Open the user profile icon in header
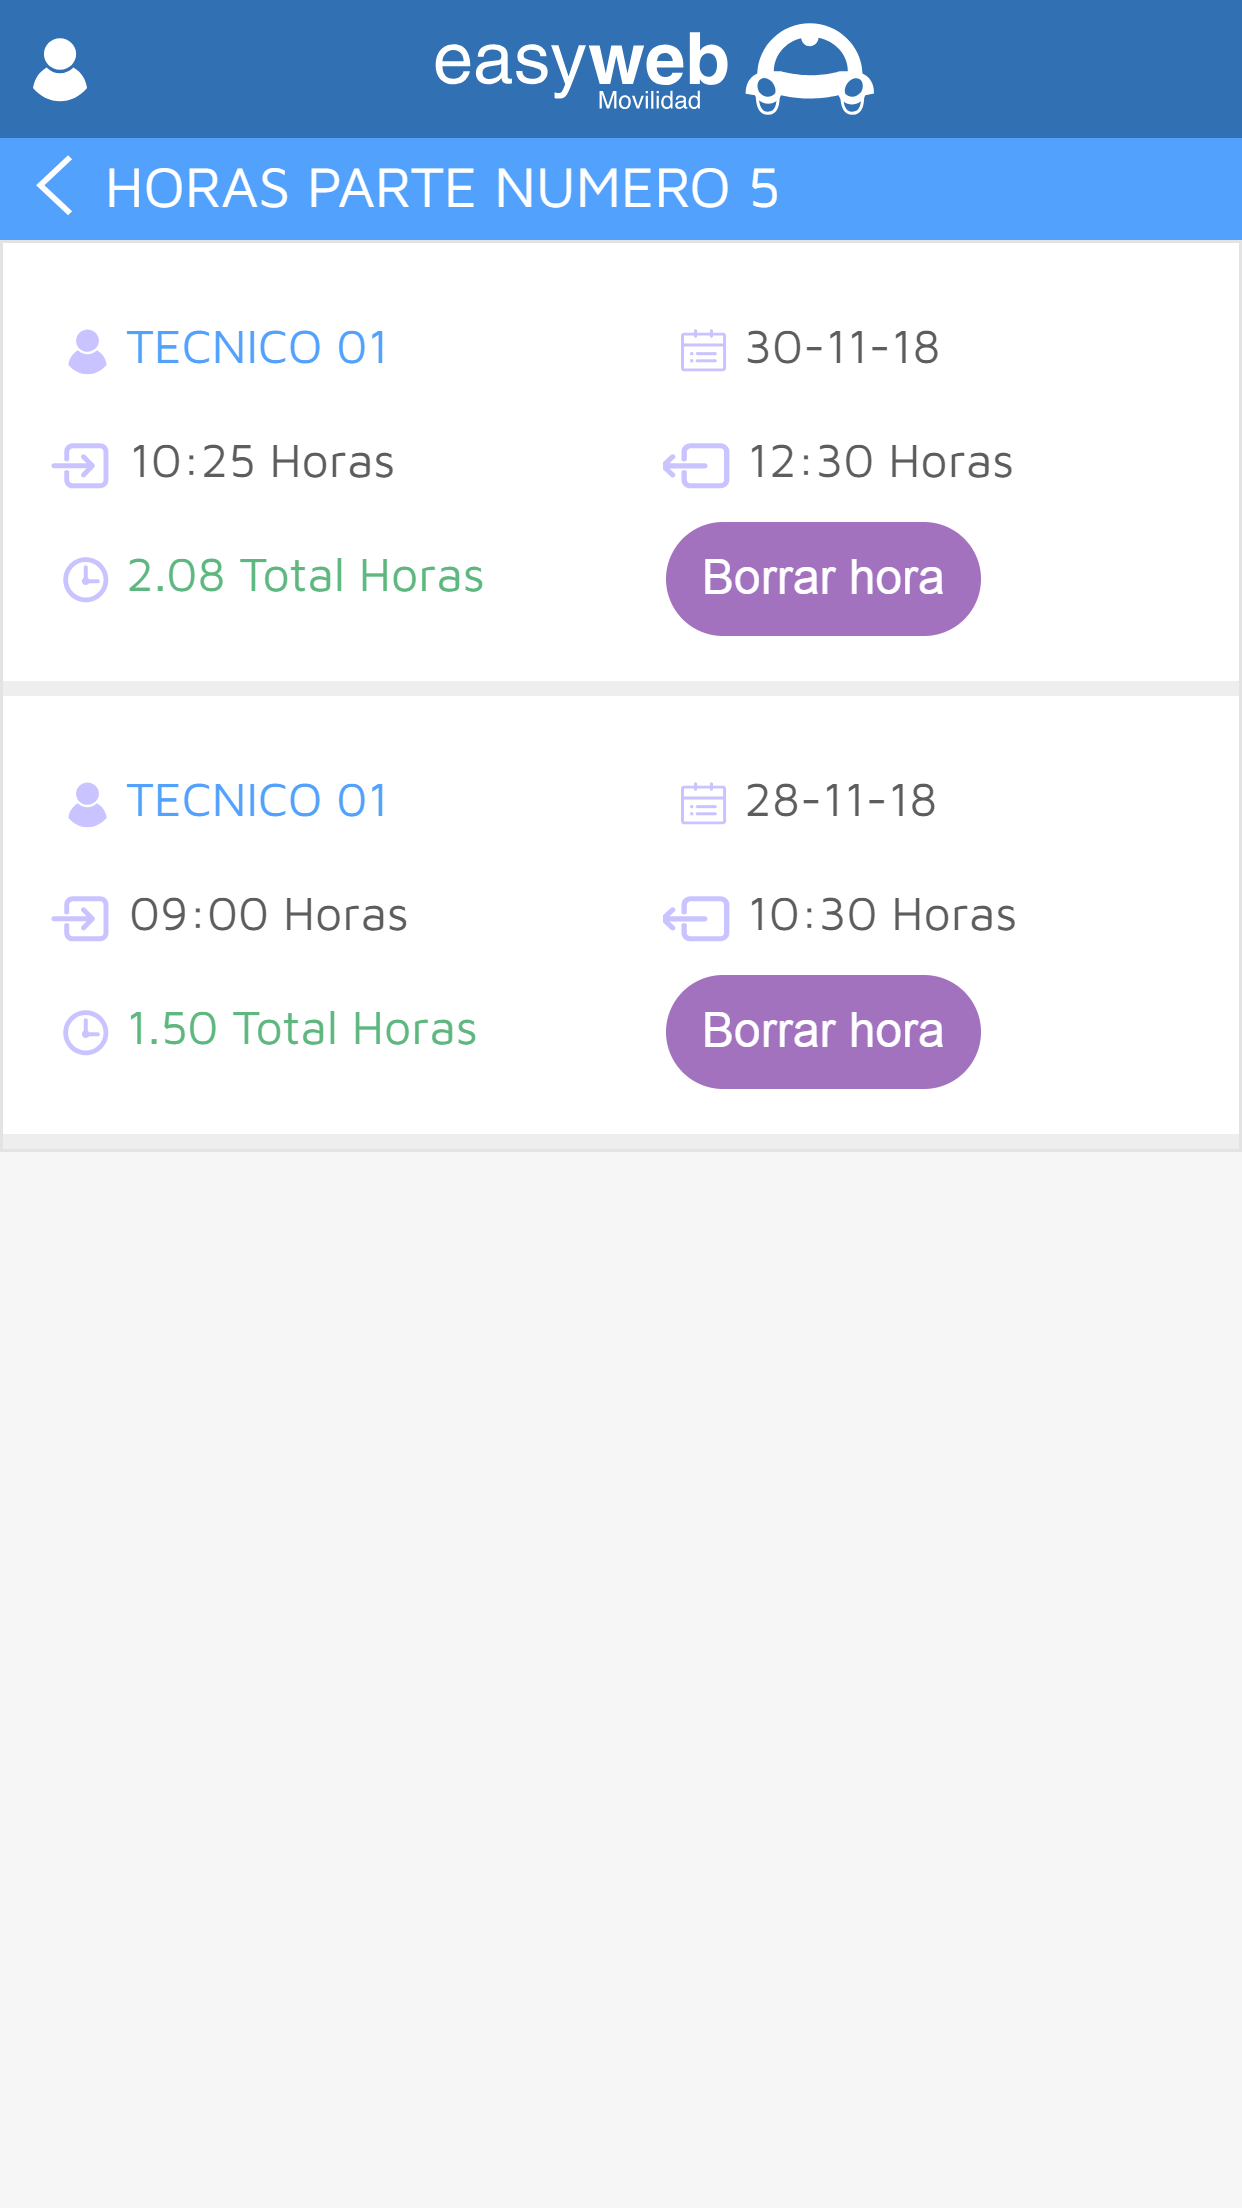1242x2208 pixels. (x=60, y=69)
